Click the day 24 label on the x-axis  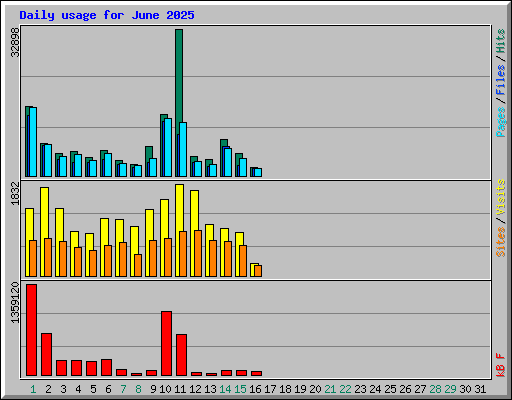[x=375, y=389]
